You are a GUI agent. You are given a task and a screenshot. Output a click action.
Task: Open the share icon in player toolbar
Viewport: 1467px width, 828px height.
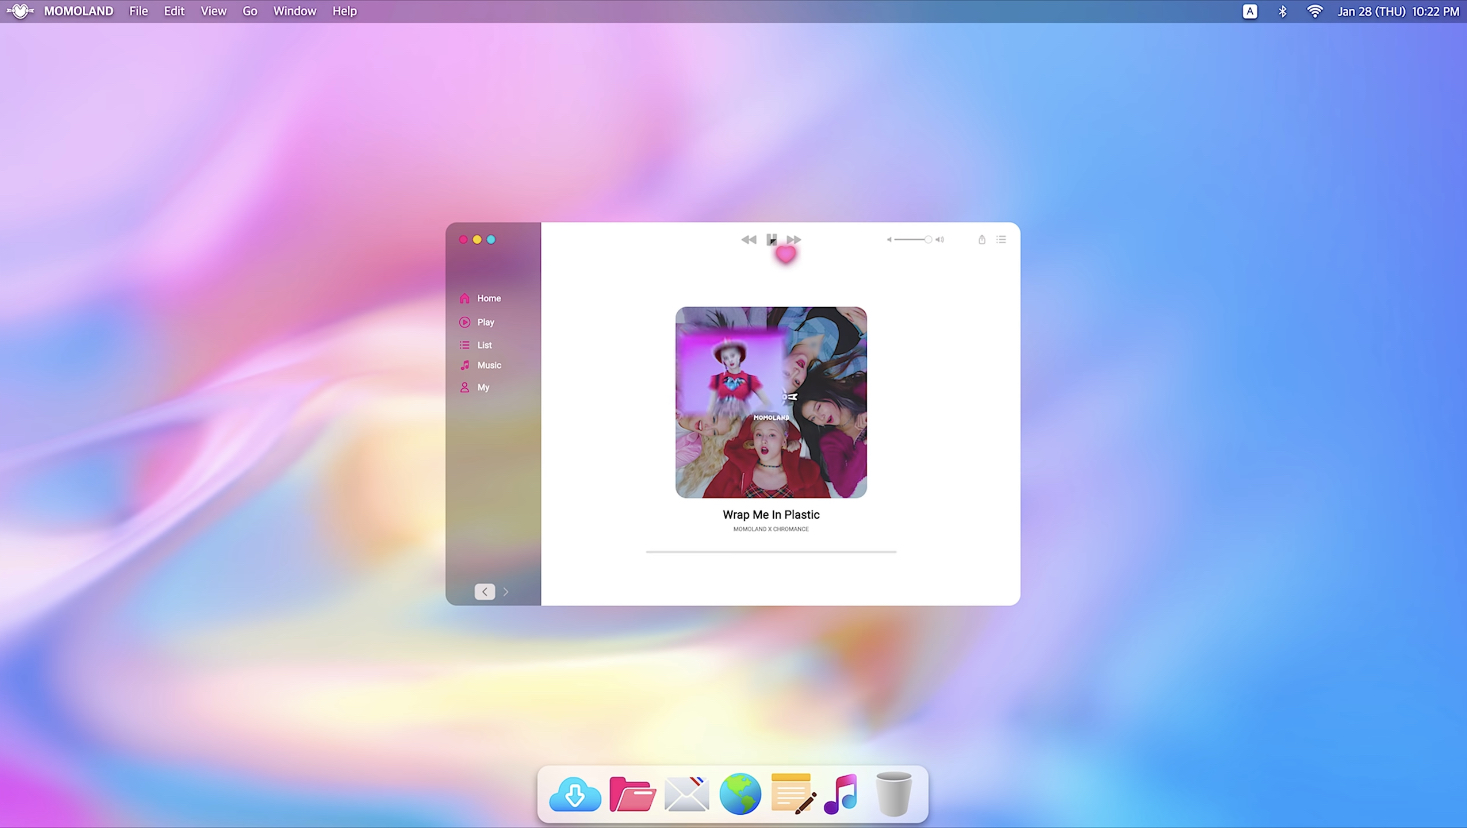click(x=982, y=240)
